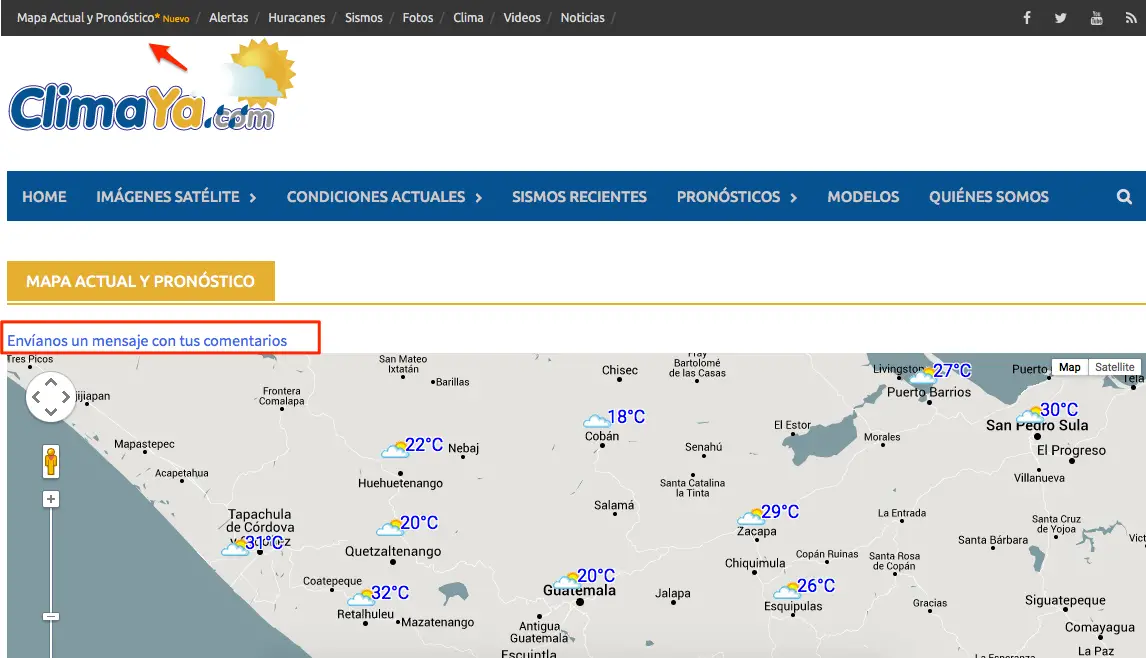The height and width of the screenshot is (658, 1146).
Task: Click the search magnifier icon in navbar
Action: click(1124, 197)
